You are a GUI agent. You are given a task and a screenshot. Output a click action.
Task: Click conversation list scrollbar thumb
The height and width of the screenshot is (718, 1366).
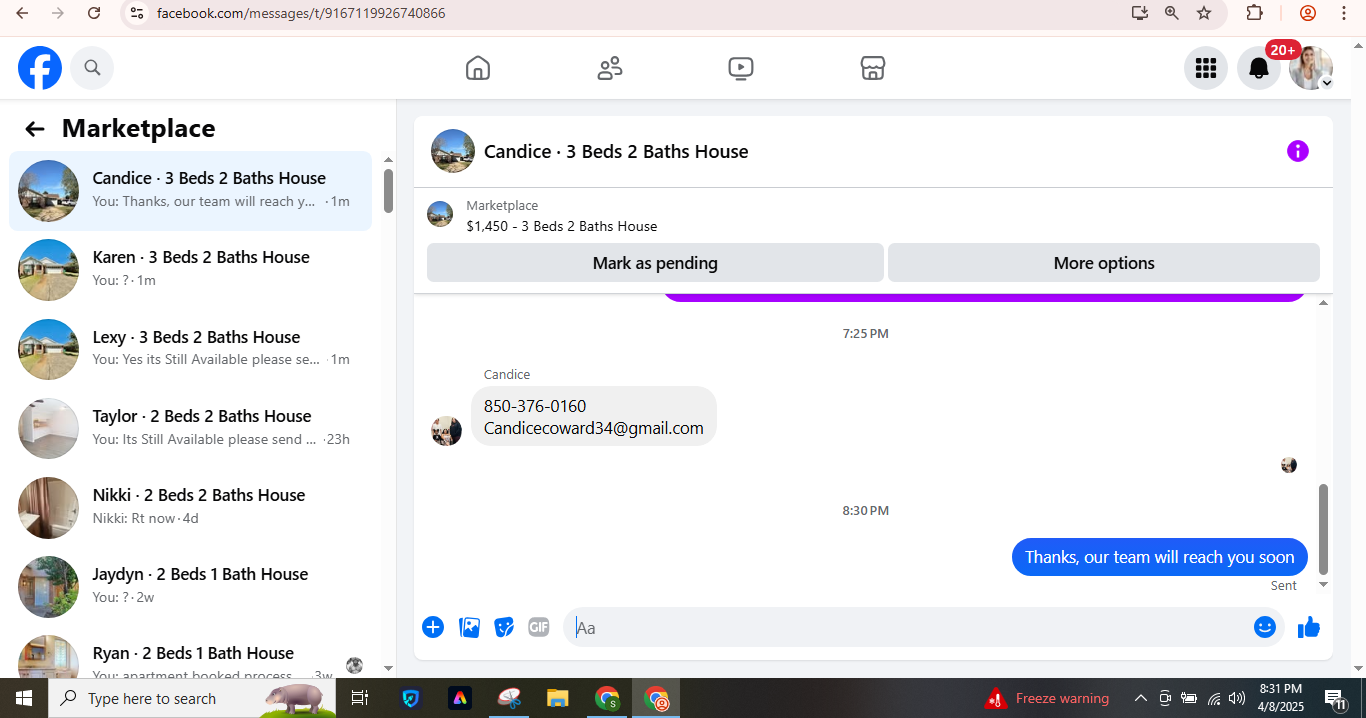(388, 191)
